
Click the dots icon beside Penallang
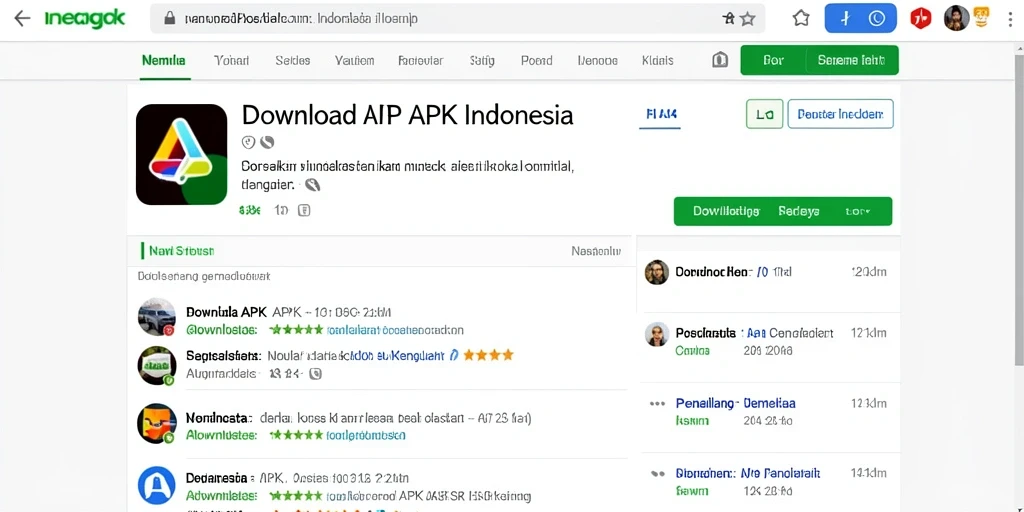(657, 404)
